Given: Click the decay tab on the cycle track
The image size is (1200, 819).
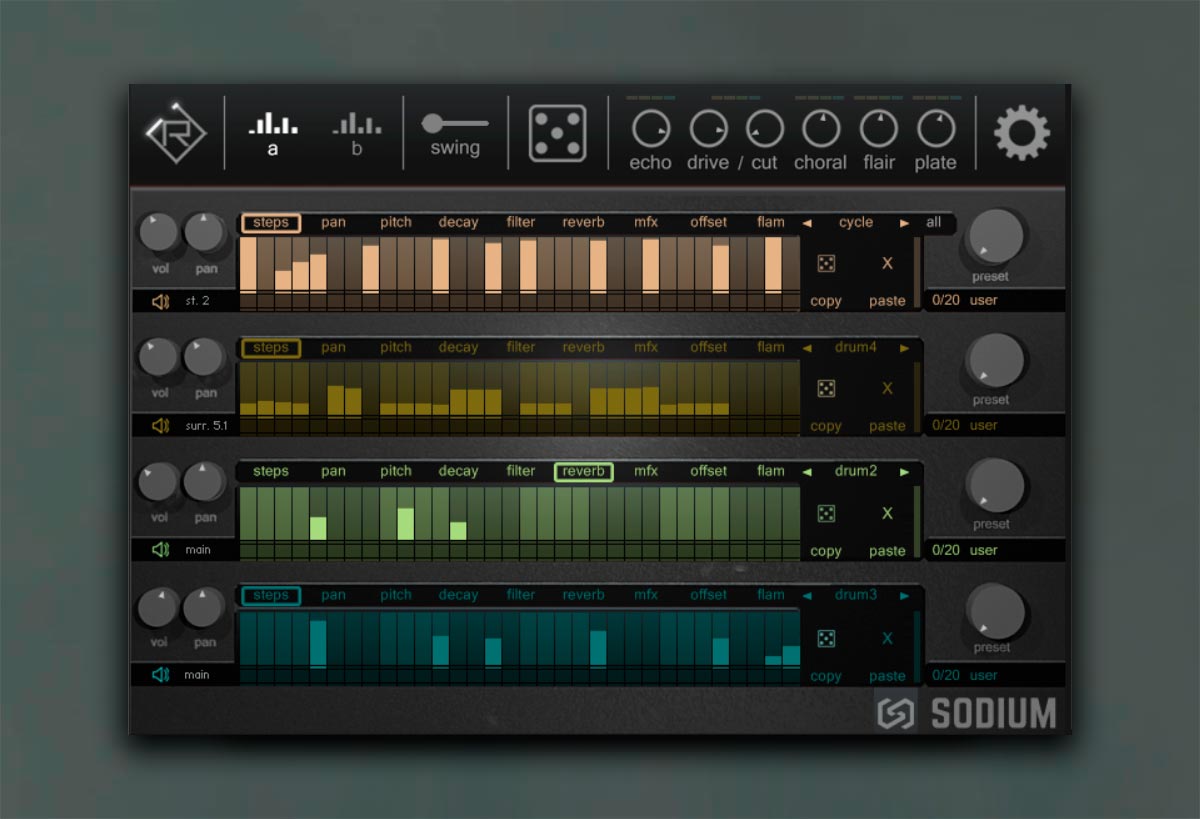Looking at the screenshot, I should click(x=458, y=222).
